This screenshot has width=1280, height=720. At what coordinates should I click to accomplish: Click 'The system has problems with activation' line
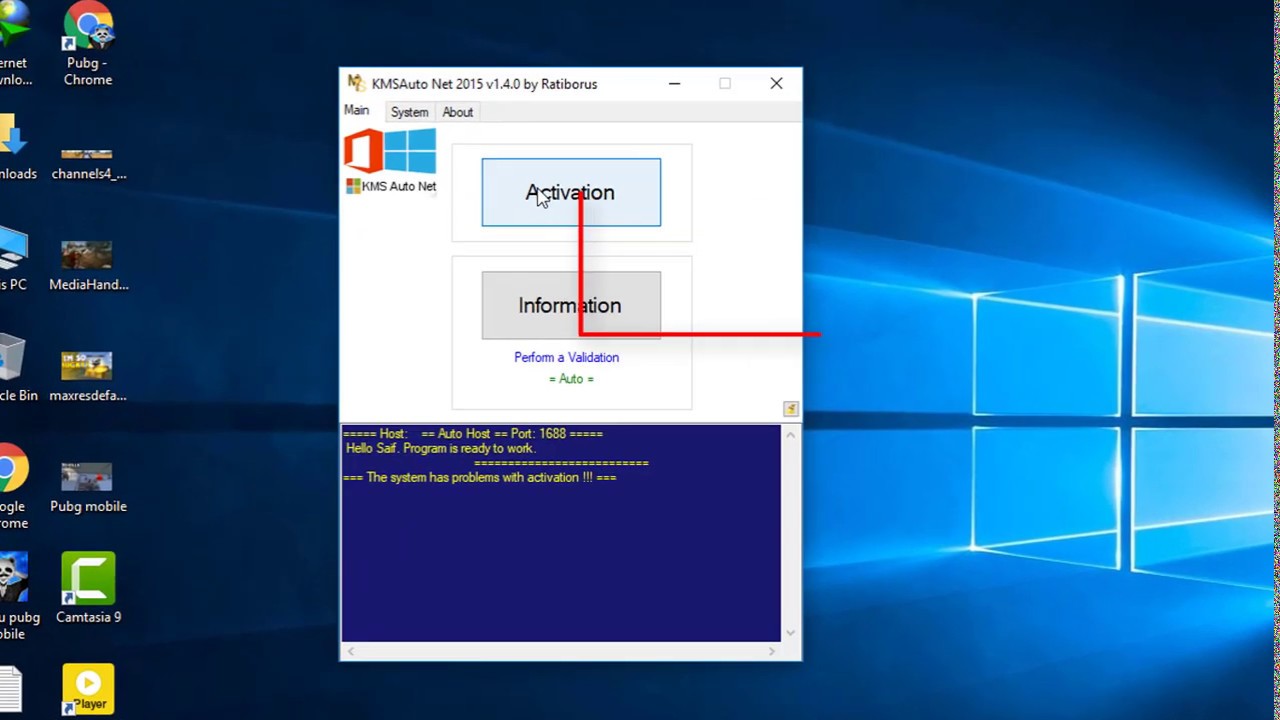click(x=480, y=478)
